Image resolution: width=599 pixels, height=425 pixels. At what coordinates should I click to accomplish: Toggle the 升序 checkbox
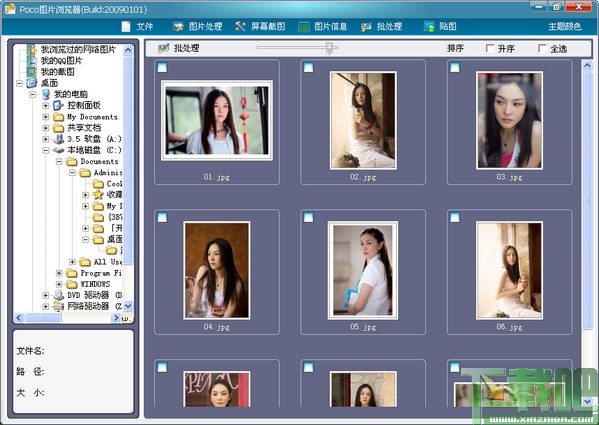tap(489, 48)
